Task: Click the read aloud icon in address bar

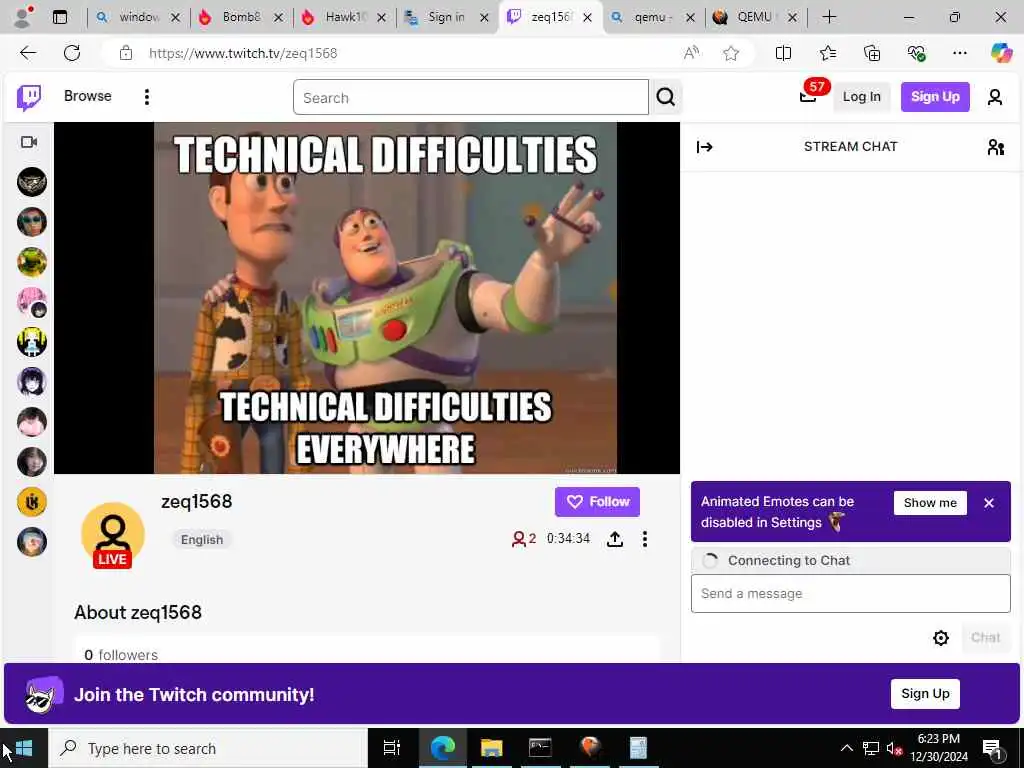Action: point(691,54)
